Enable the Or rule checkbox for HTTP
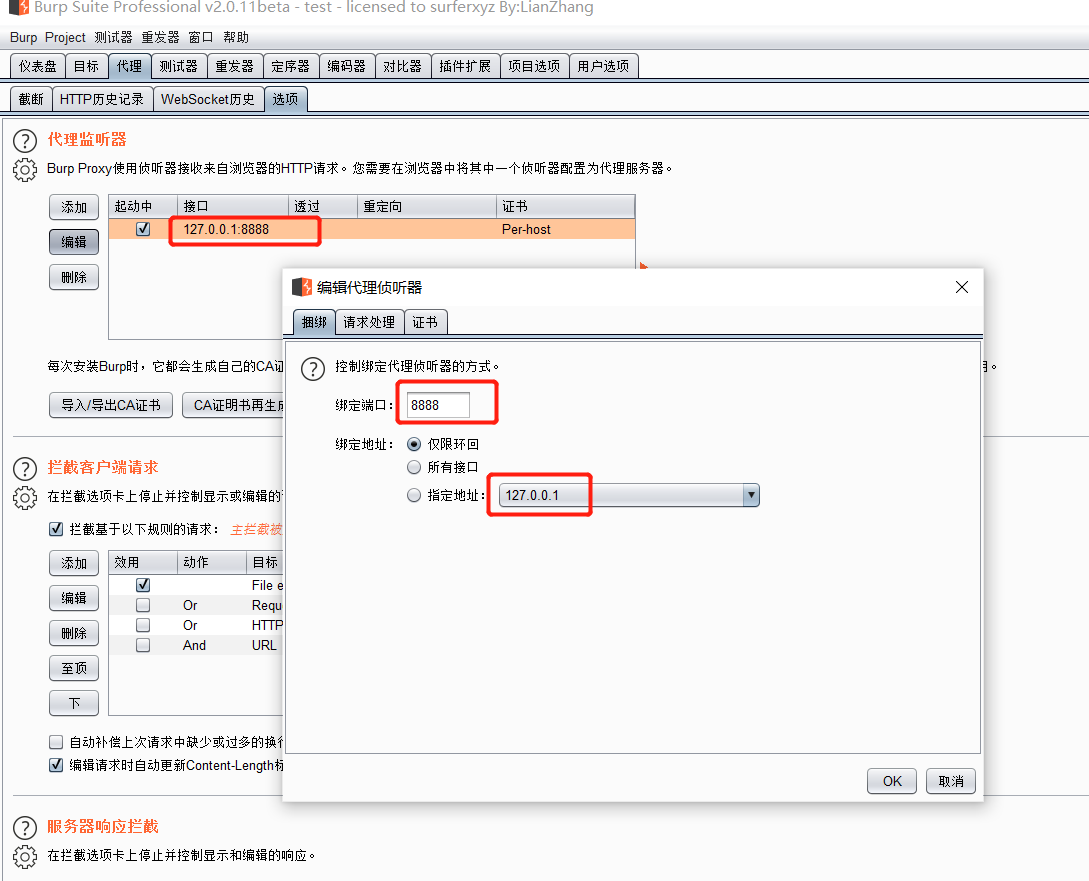This screenshot has width=1089, height=881. point(143,625)
